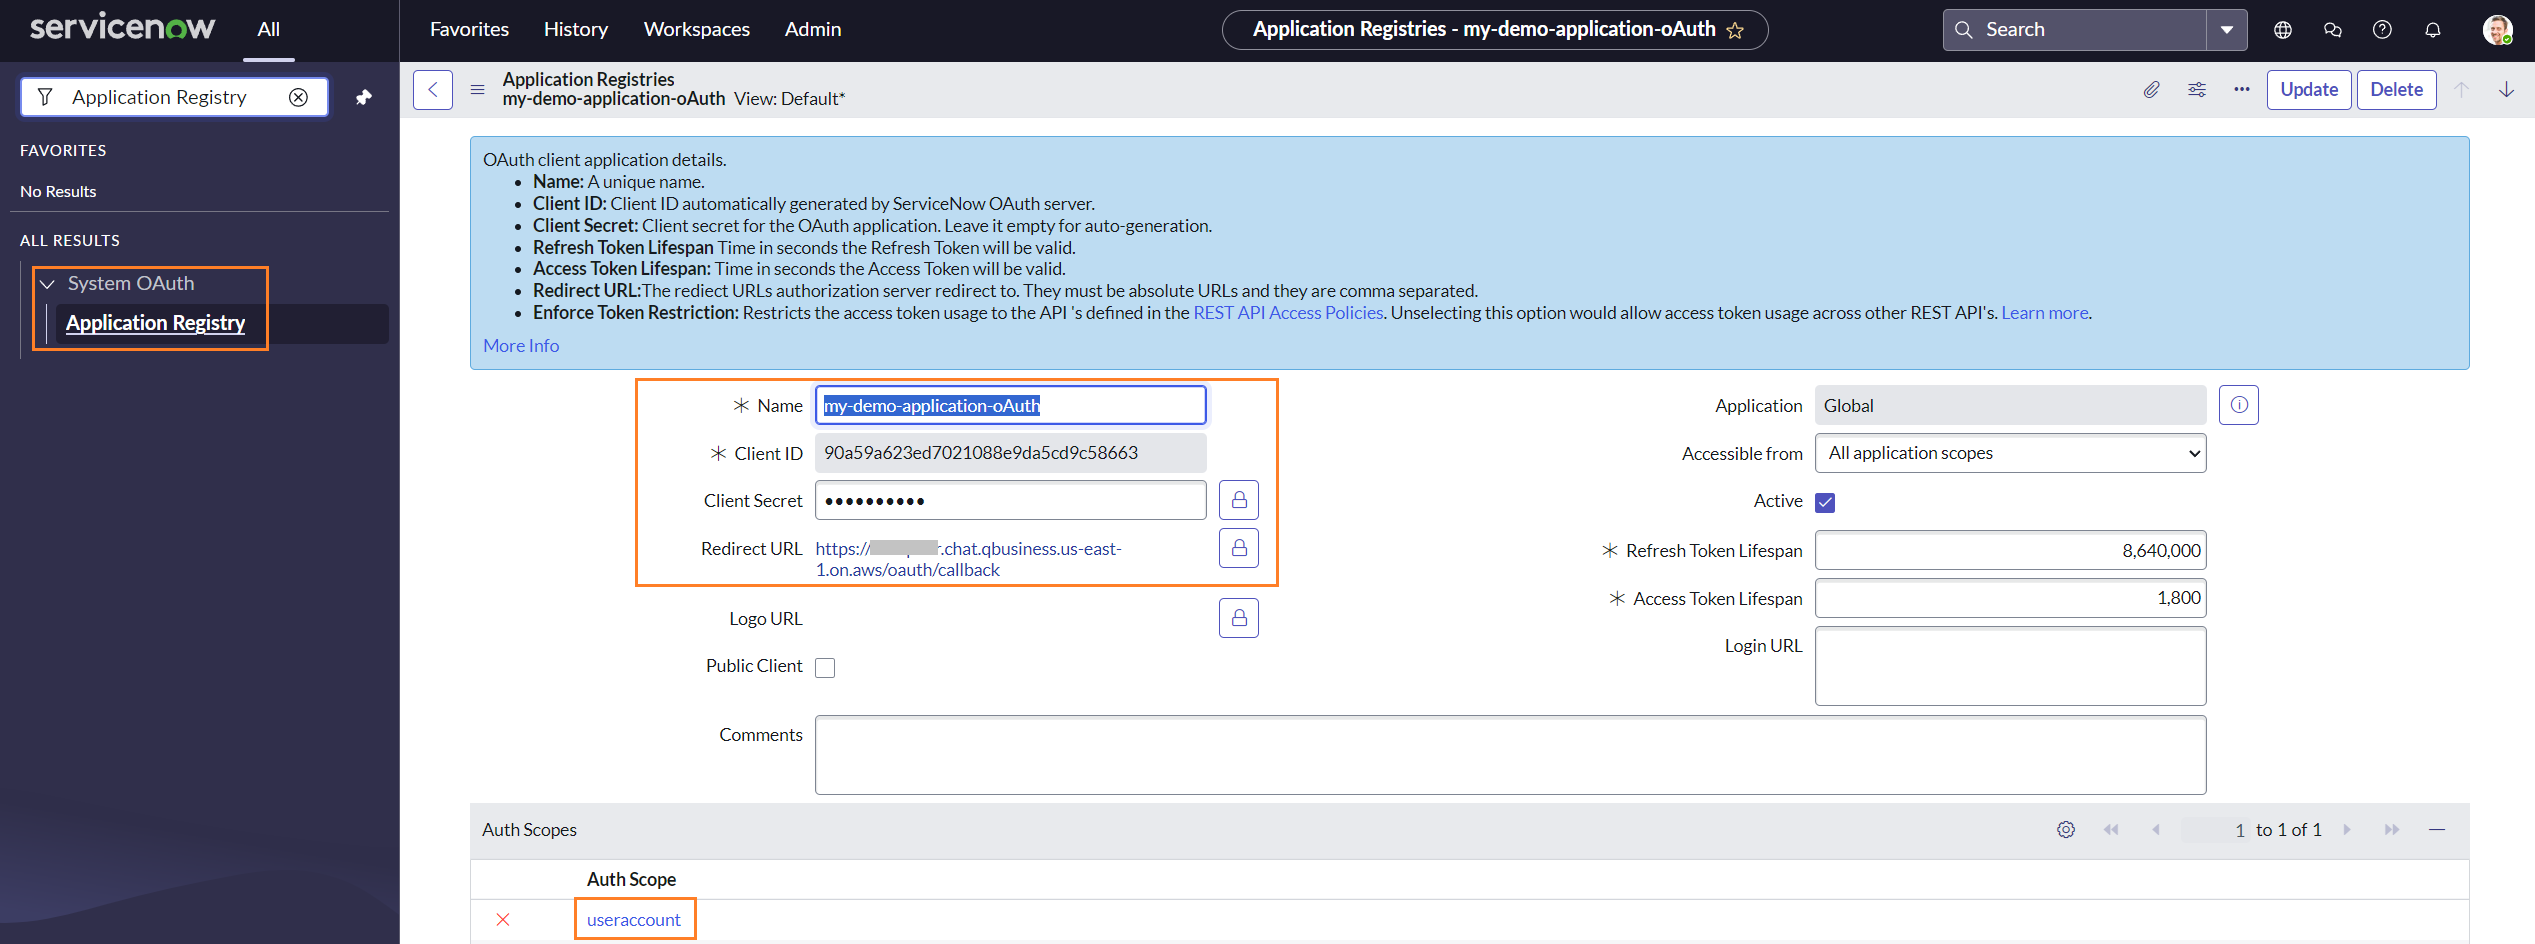
Task: Unlock the Client Secret lock icon
Action: pyautogui.click(x=1238, y=499)
